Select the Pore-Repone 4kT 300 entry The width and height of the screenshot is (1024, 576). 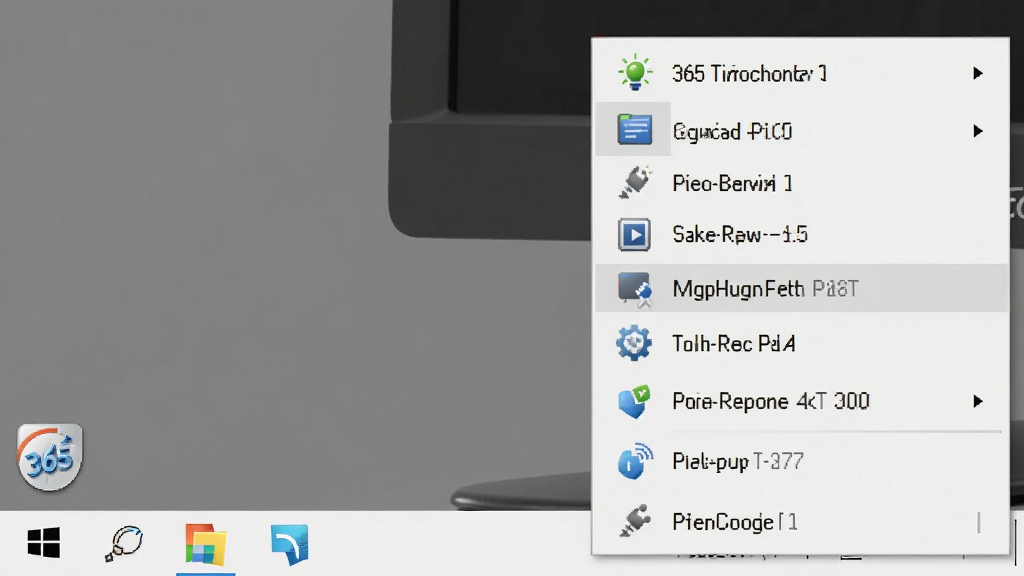801,401
